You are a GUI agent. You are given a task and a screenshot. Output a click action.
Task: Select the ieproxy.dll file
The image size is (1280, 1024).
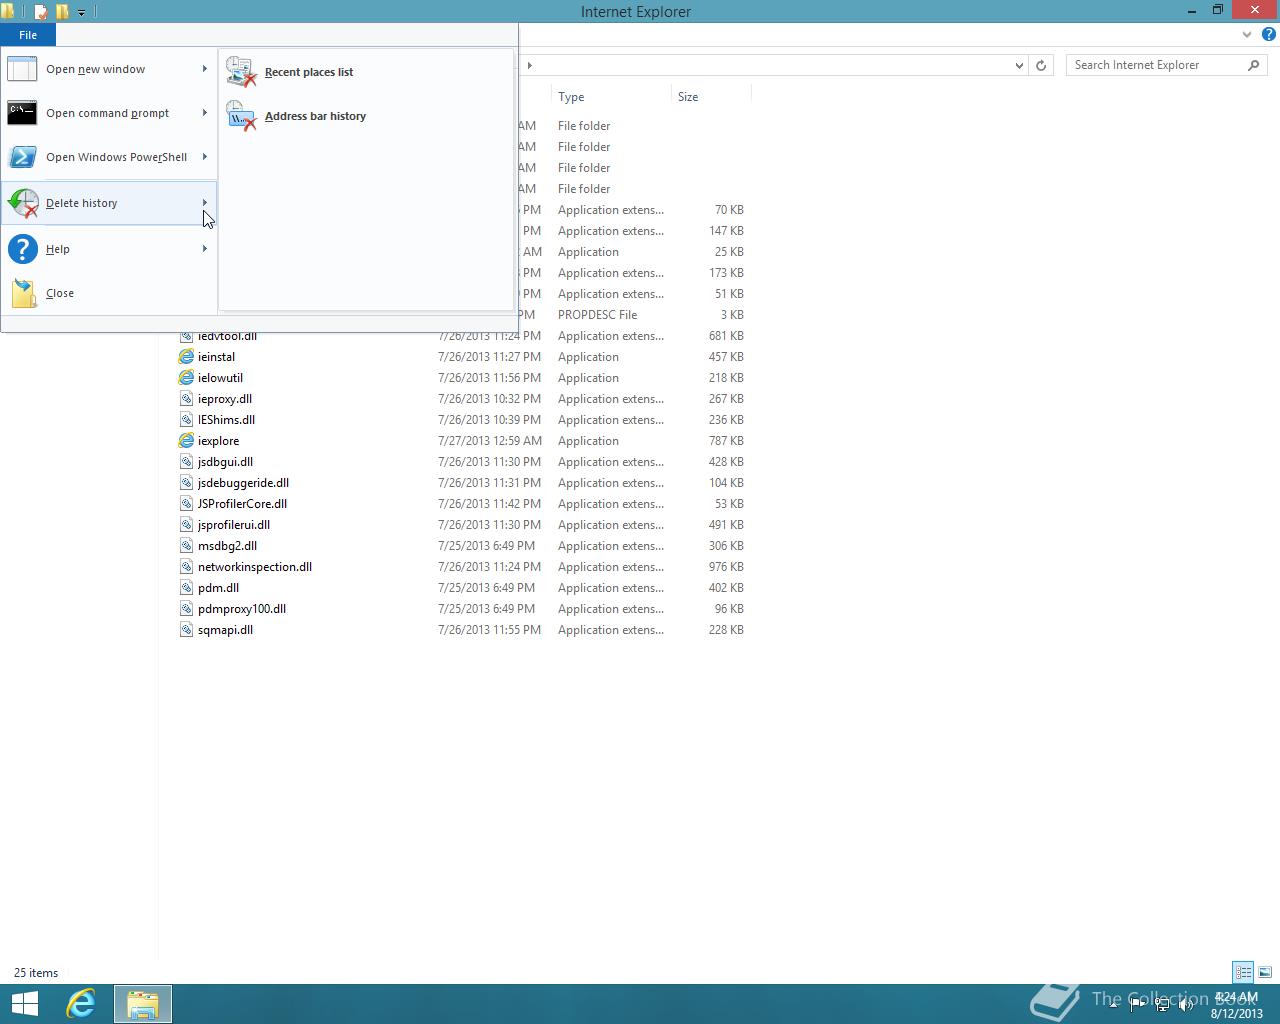[x=225, y=399]
